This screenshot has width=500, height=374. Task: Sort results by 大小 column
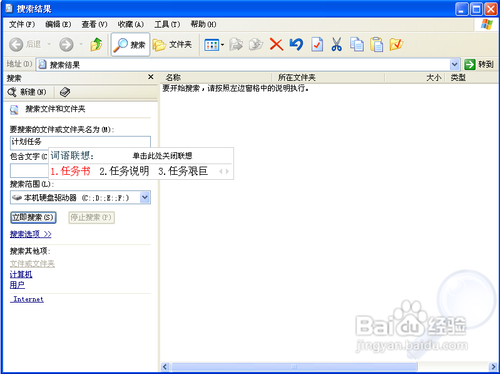[x=415, y=77]
